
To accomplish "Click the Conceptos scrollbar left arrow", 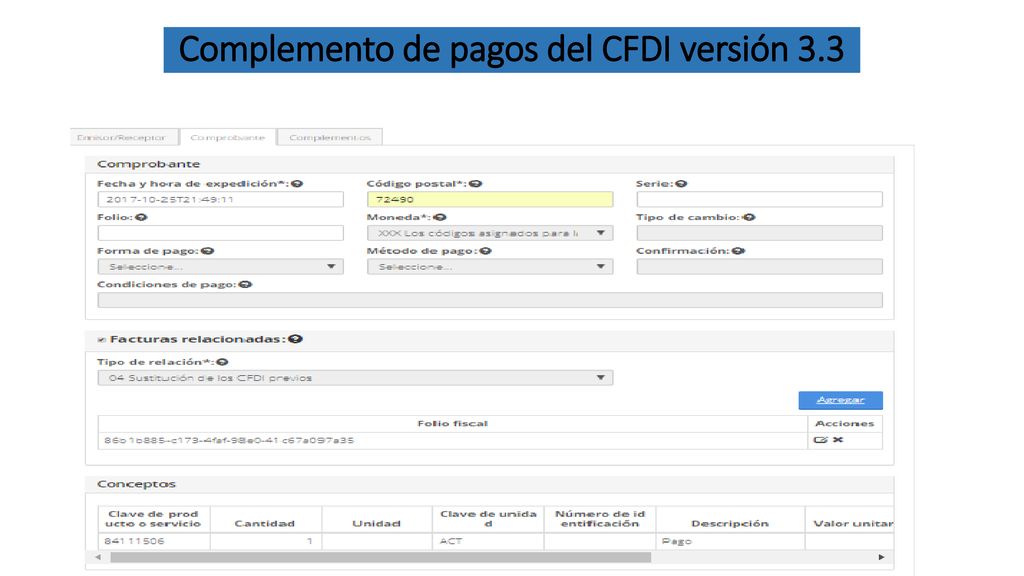I will click(x=98, y=558).
